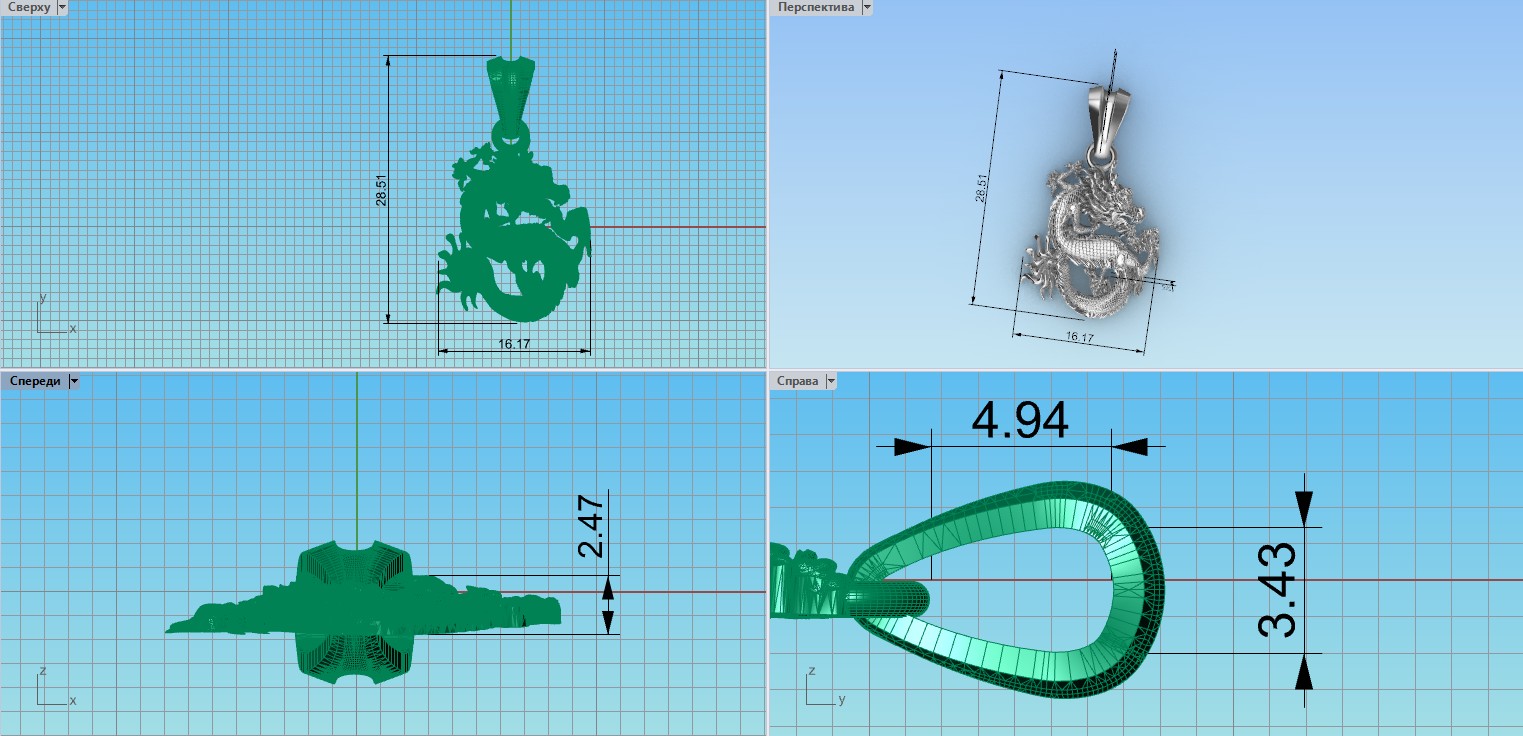The height and width of the screenshot is (736, 1523).
Task: Open the dropdown arrow beside Сверху viewport title
Action: 62,7
